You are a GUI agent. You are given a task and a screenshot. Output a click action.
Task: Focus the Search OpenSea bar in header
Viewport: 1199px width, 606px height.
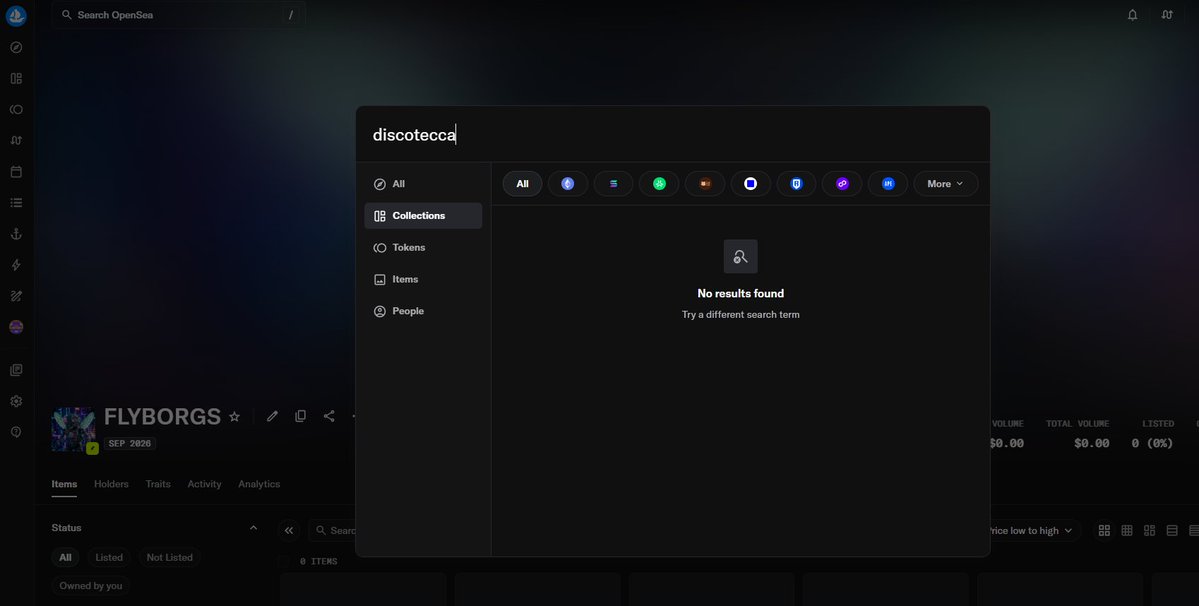tap(179, 15)
